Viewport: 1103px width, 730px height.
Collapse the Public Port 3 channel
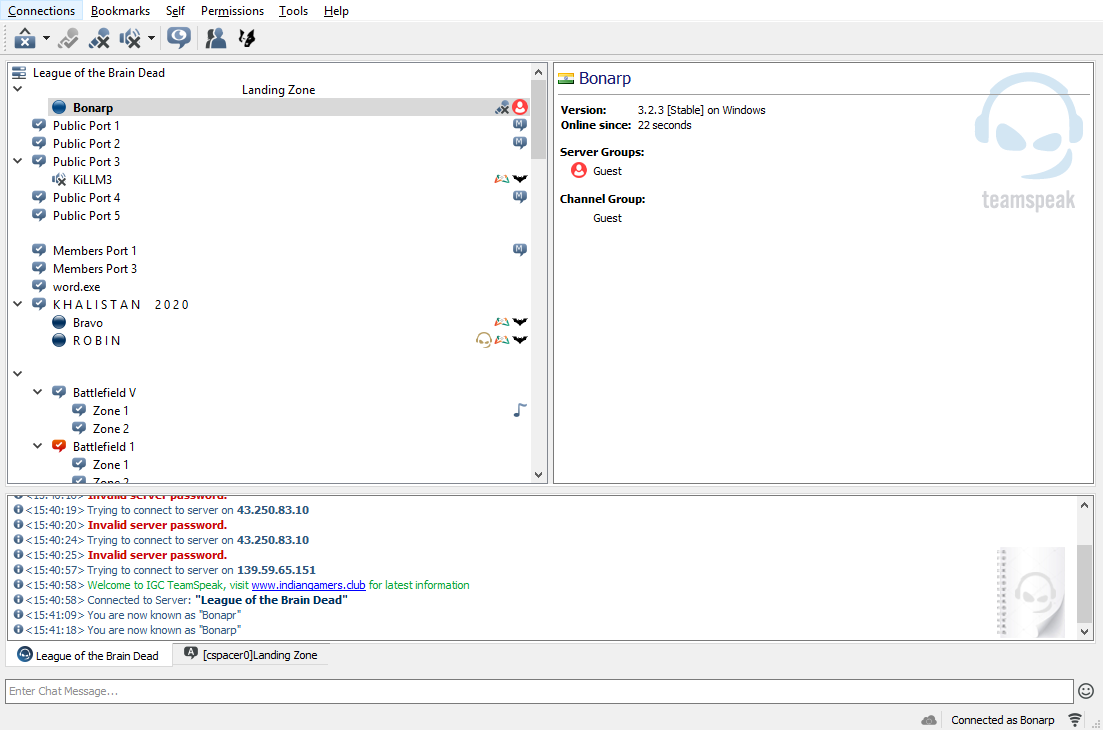point(18,161)
